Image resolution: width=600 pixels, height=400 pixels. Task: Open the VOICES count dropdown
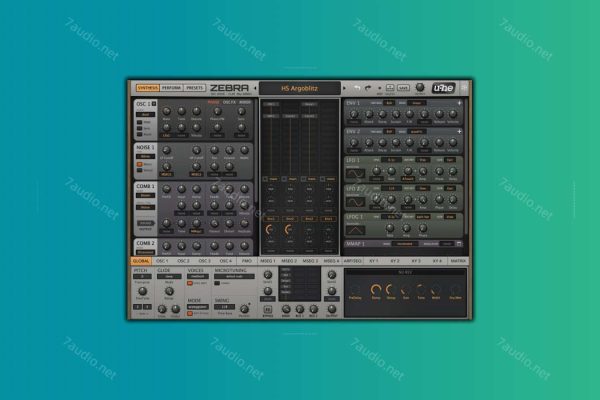tap(198, 276)
